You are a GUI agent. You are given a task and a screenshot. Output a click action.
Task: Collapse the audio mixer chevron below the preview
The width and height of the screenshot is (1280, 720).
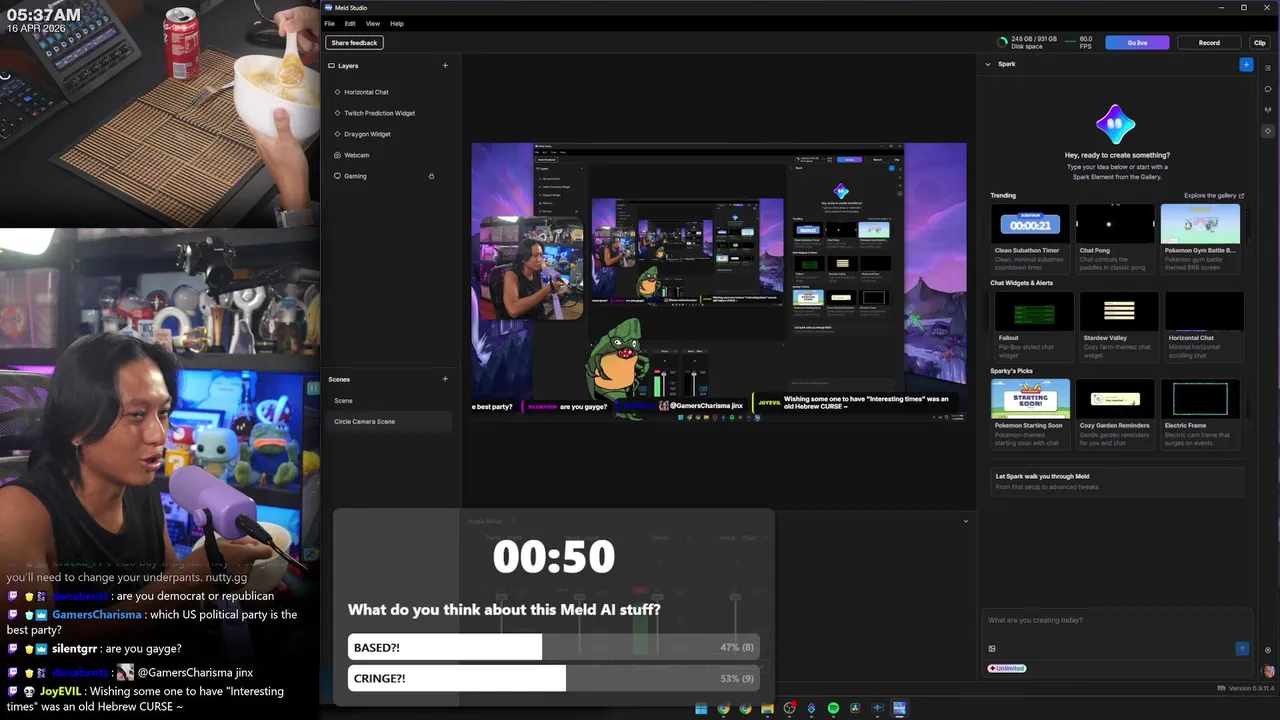965,521
